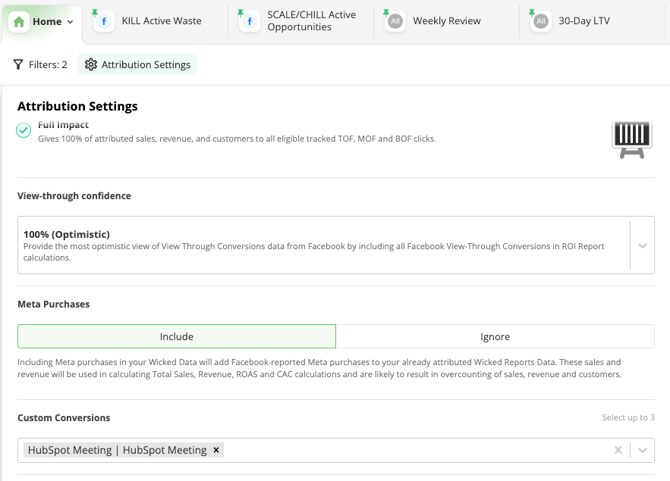Click the Facebook icon on KILL Active Waste
670x481 pixels.
103,21
